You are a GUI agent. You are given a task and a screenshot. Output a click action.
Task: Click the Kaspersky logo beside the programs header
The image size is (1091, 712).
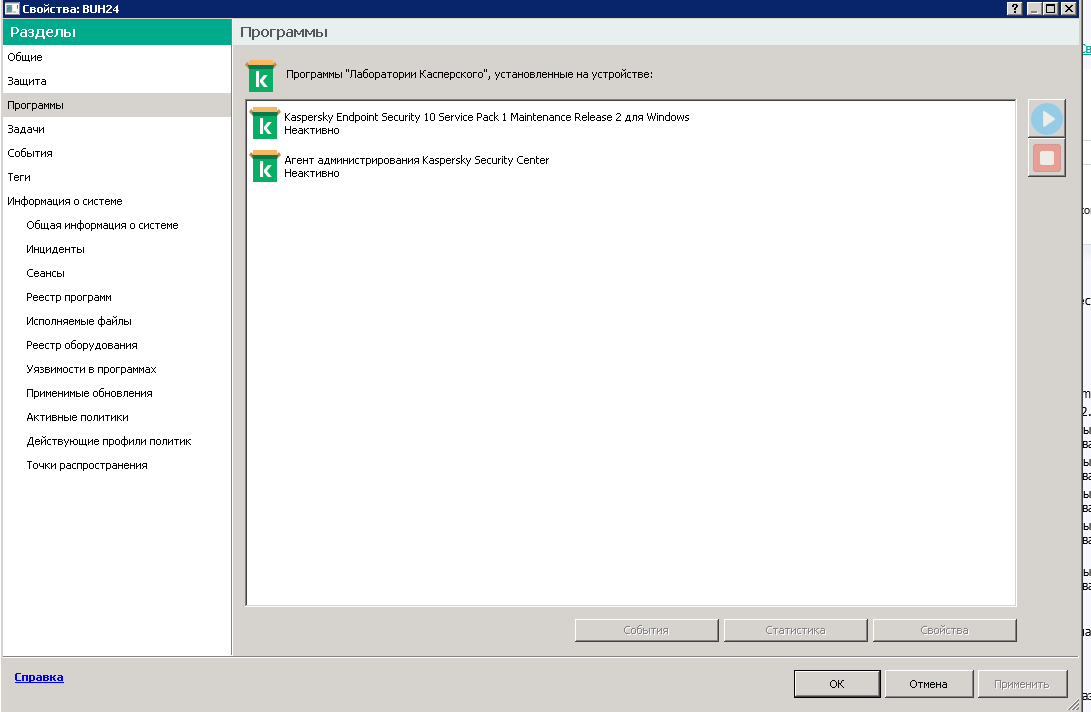point(261,76)
